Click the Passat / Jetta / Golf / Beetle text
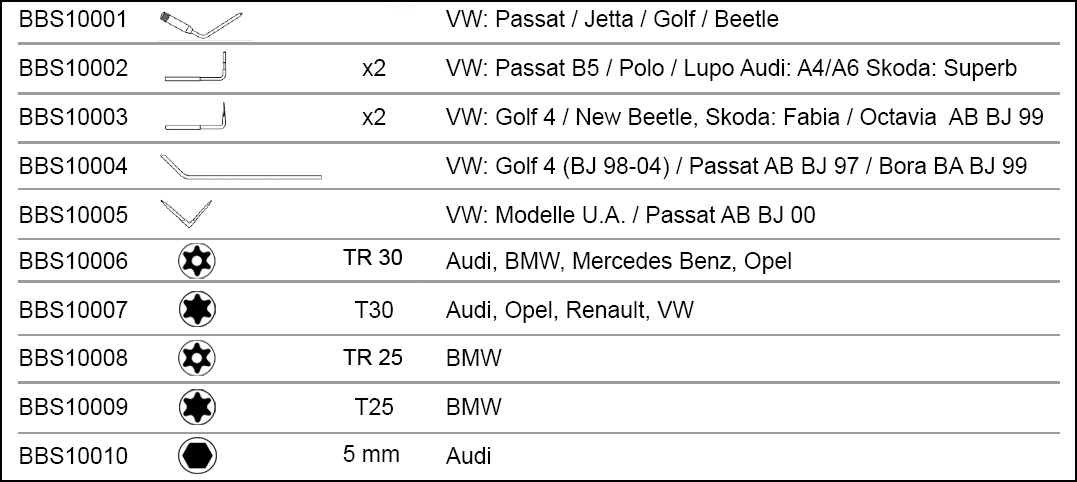1077x482 pixels. pos(612,20)
